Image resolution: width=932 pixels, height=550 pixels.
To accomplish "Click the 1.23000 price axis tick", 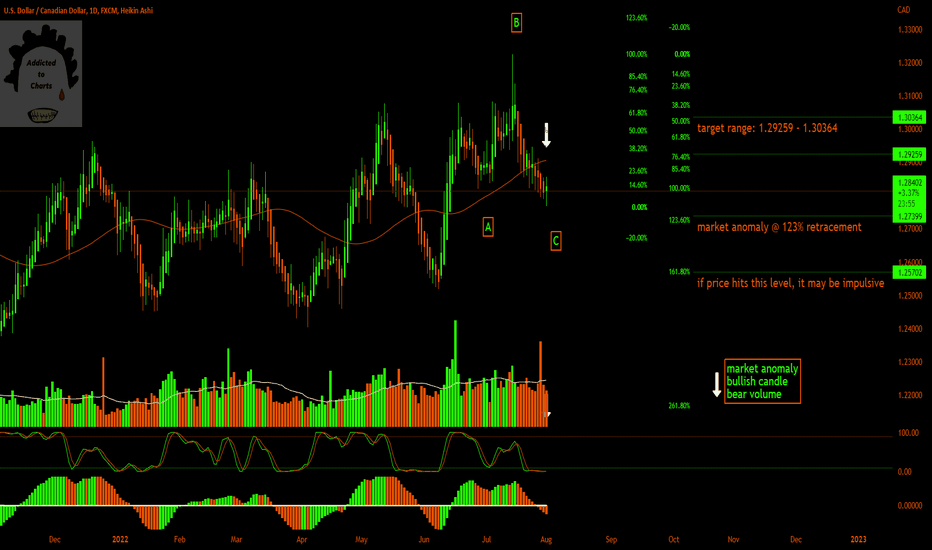I will point(910,362).
